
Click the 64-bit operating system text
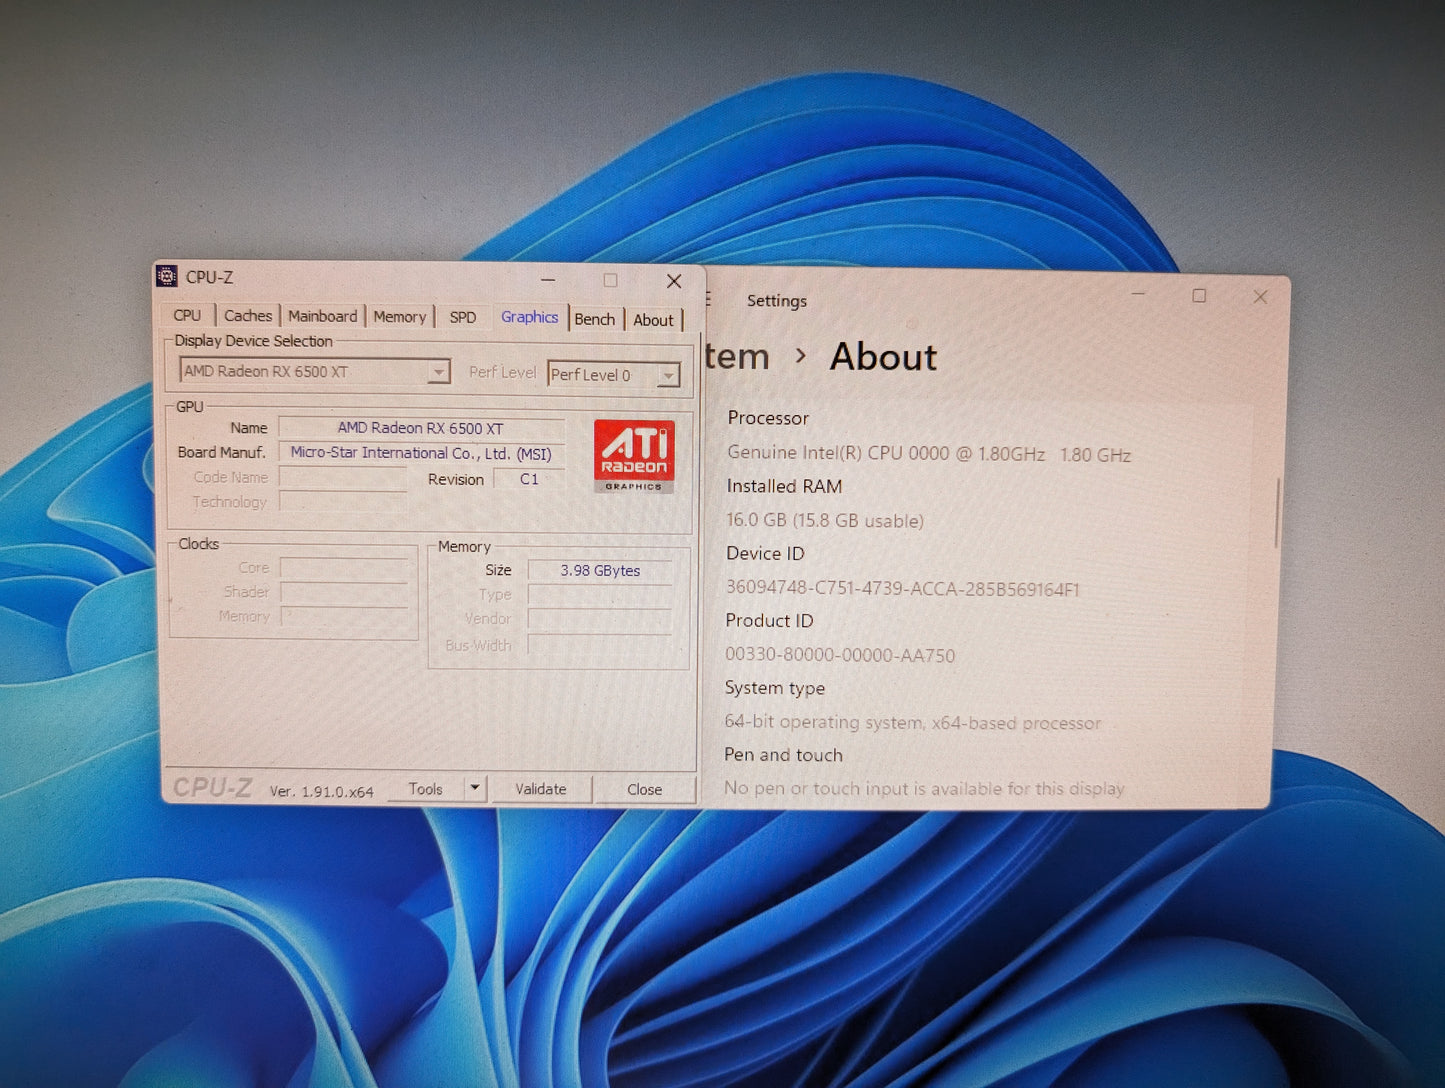tap(912, 722)
